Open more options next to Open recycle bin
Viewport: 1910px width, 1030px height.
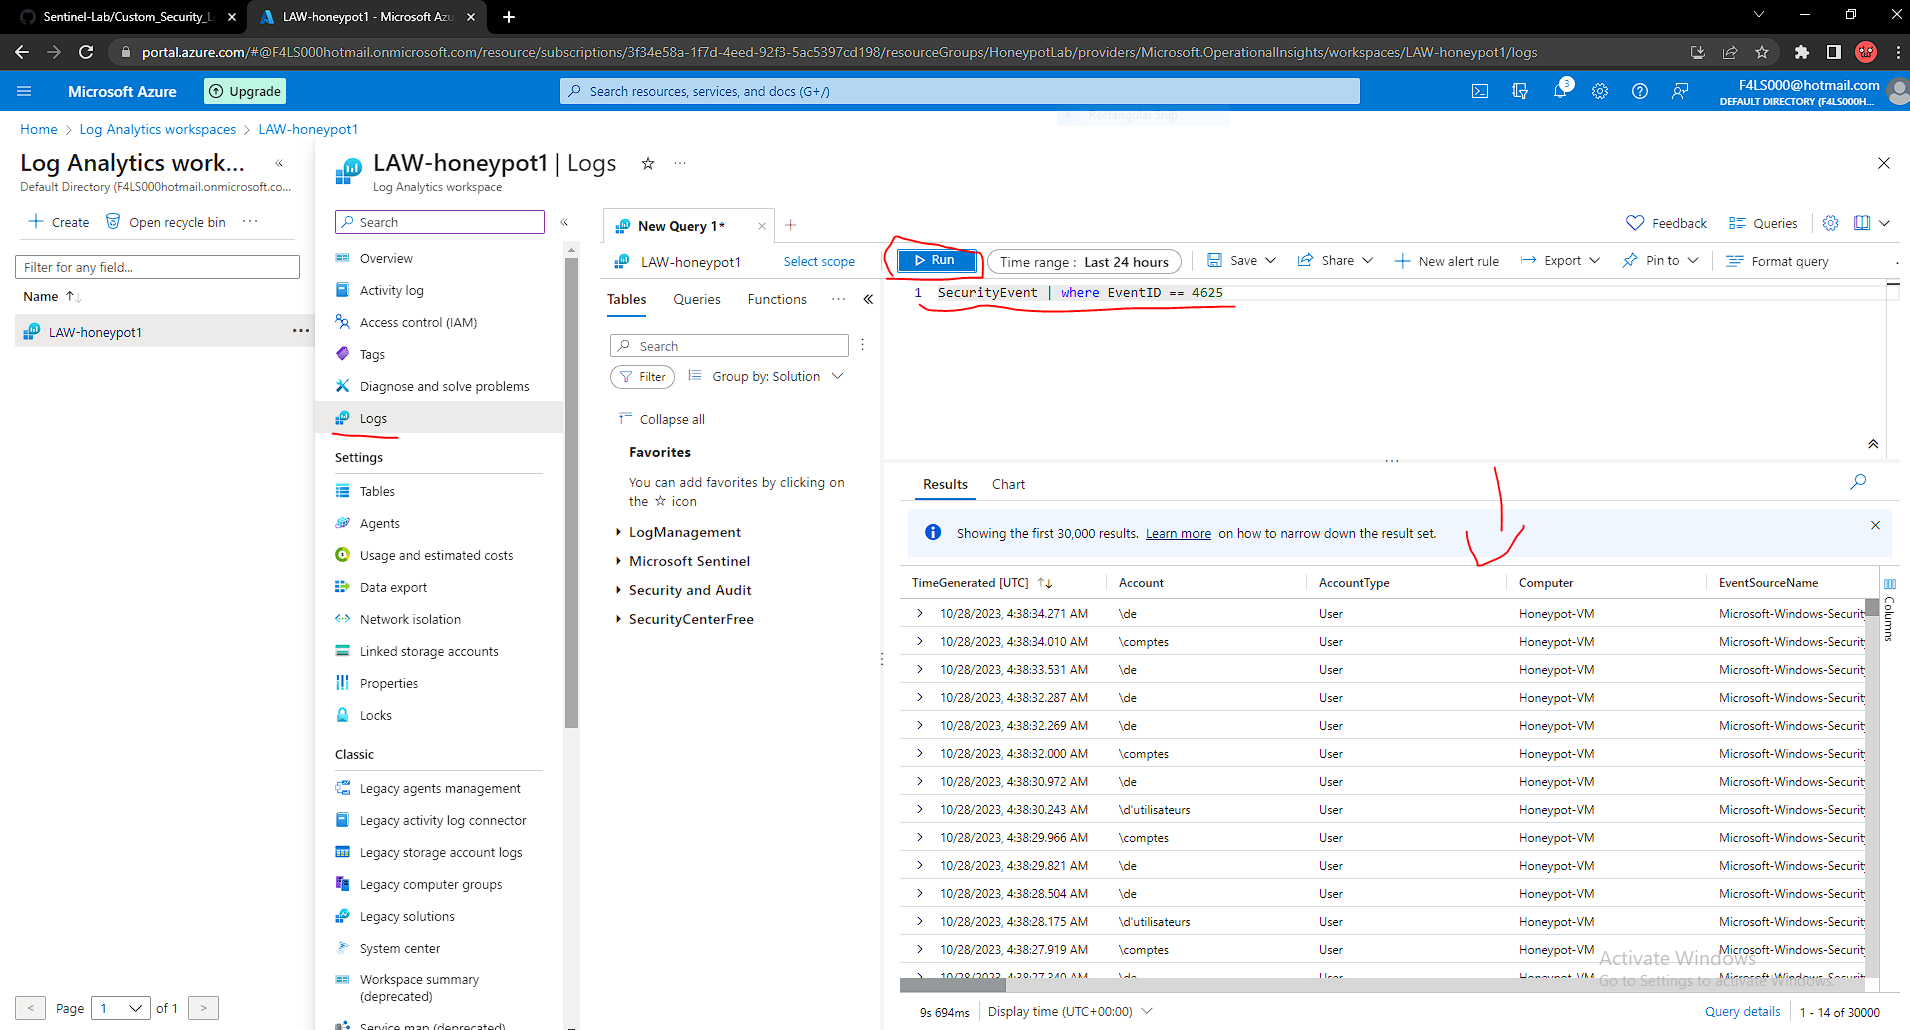tap(250, 221)
